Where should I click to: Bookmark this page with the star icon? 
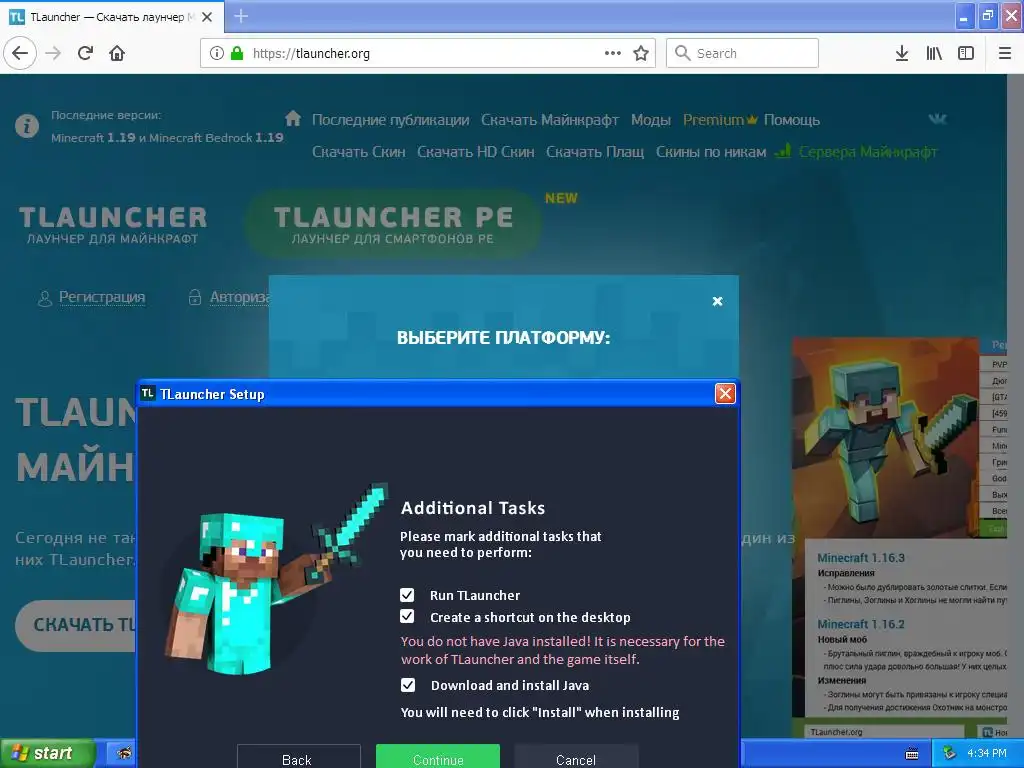[641, 54]
